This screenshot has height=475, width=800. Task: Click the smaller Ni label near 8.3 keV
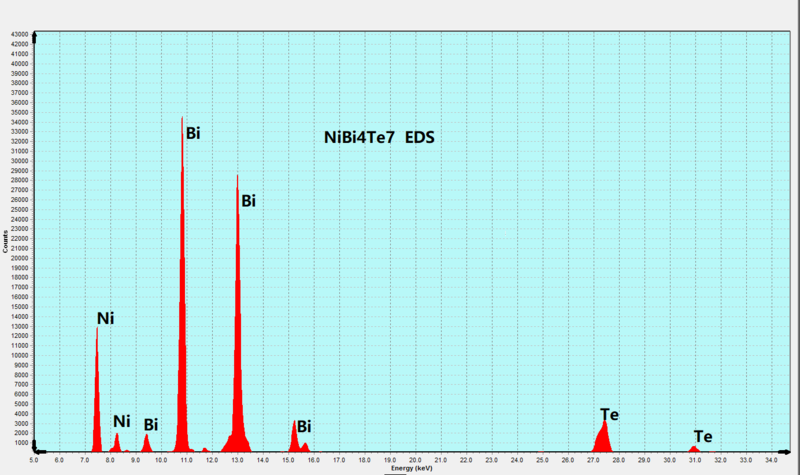[x=121, y=421]
